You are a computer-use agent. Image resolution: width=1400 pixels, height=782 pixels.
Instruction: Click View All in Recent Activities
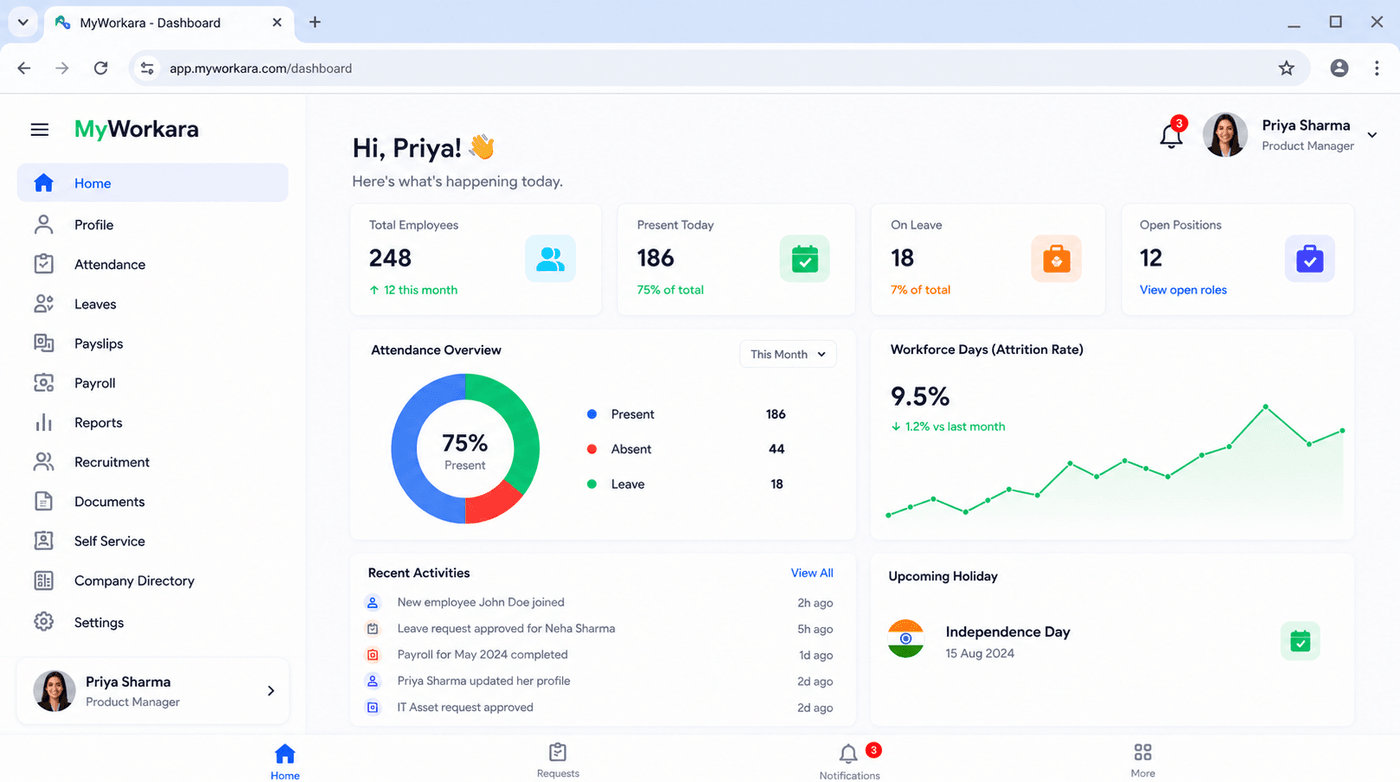coord(812,573)
